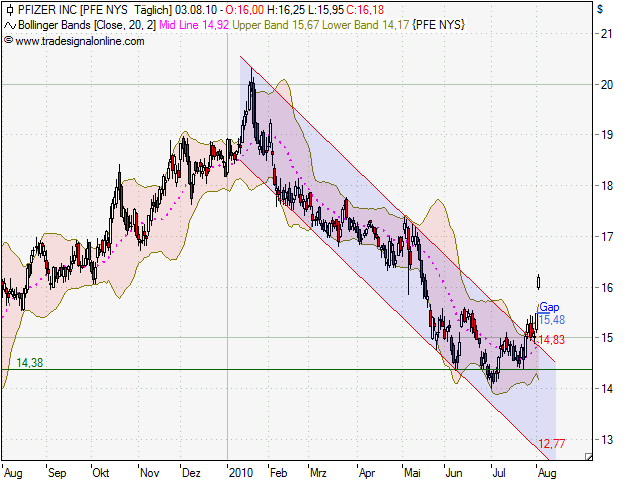The width and height of the screenshot is (640, 480).
Task: Click the Nov timeline label
Action: [x=149, y=473]
